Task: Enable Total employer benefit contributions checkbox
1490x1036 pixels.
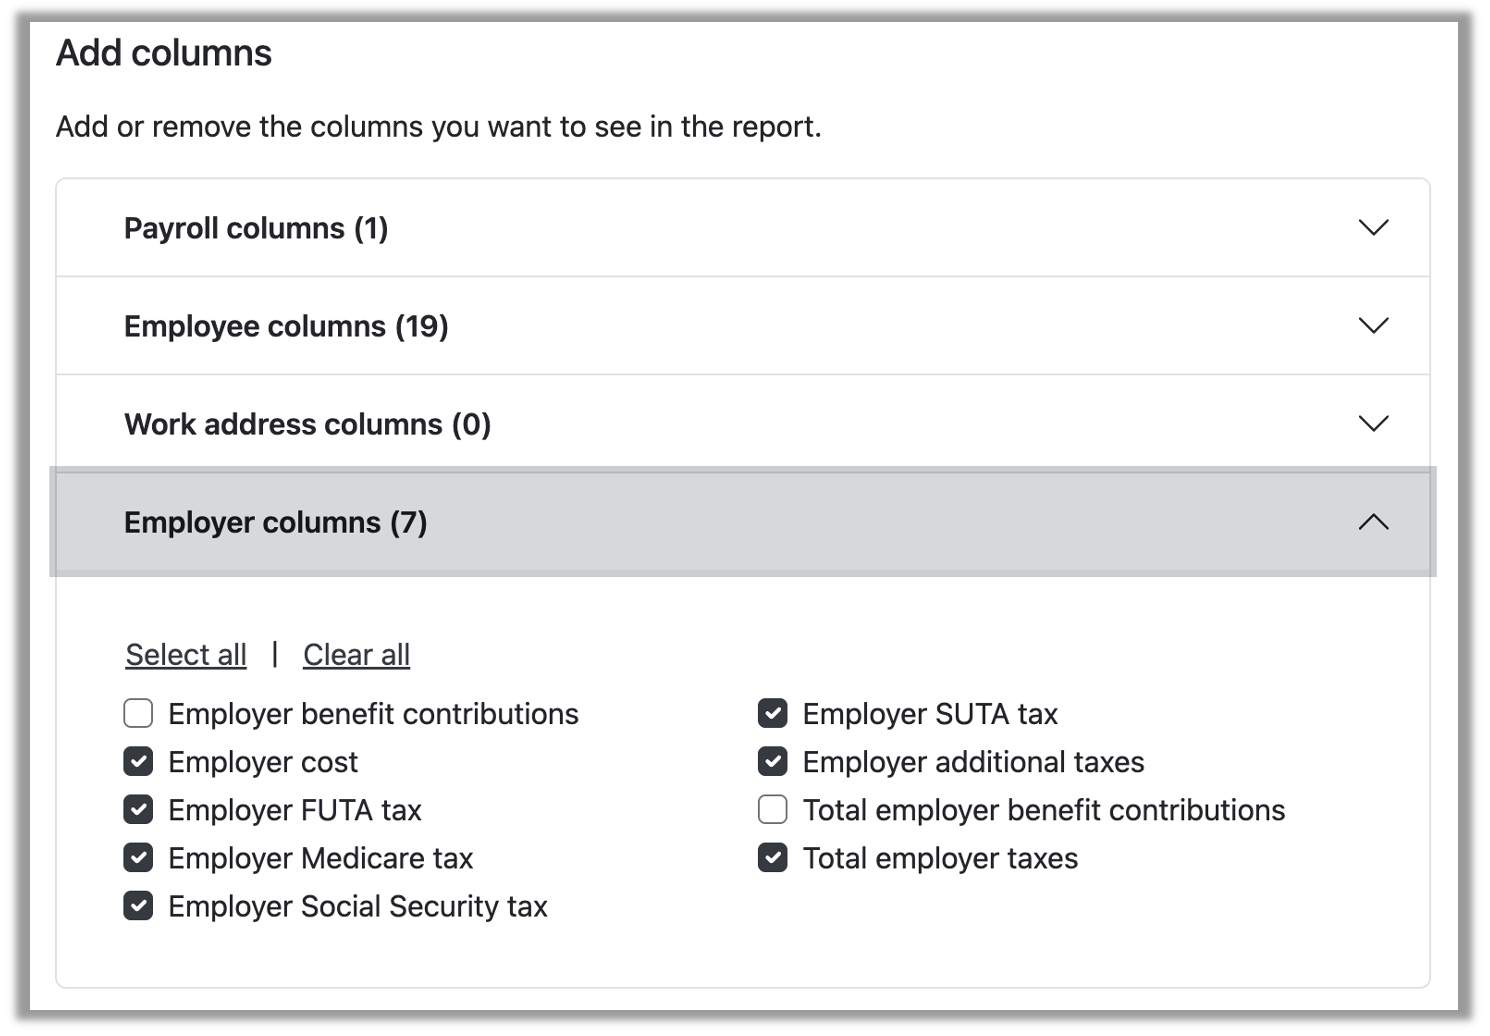Action: click(x=772, y=810)
